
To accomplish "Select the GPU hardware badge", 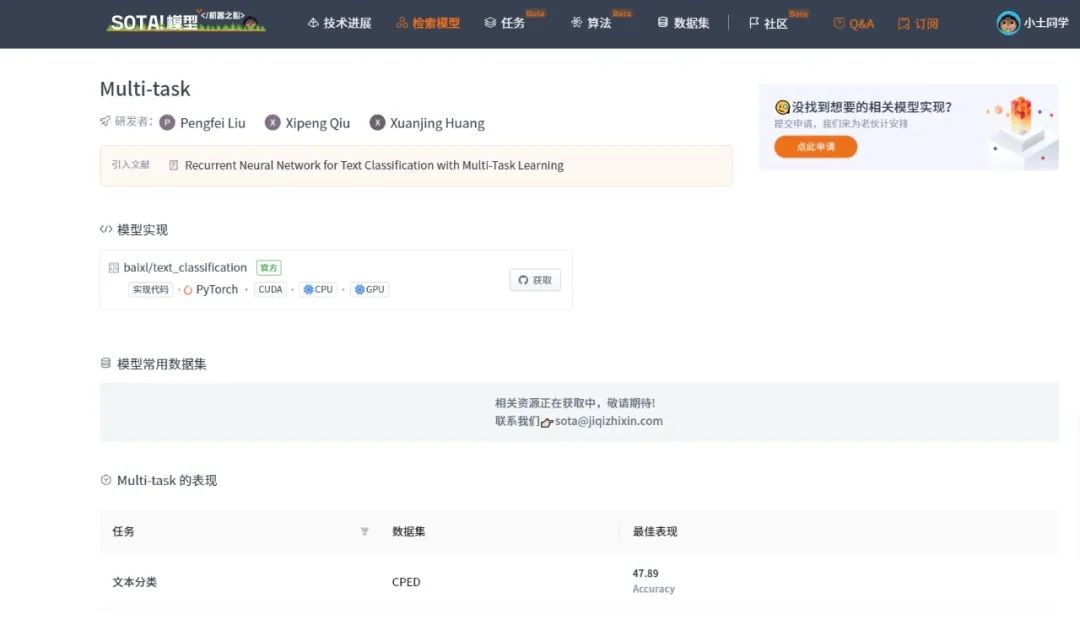I will (369, 289).
